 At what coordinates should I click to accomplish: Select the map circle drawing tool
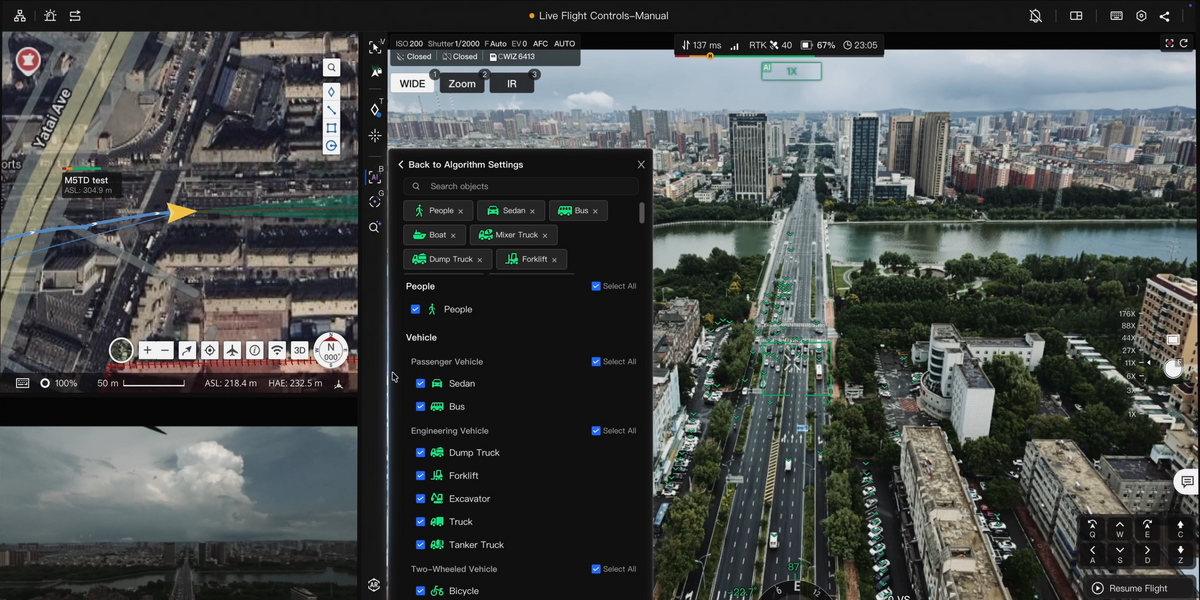331,146
